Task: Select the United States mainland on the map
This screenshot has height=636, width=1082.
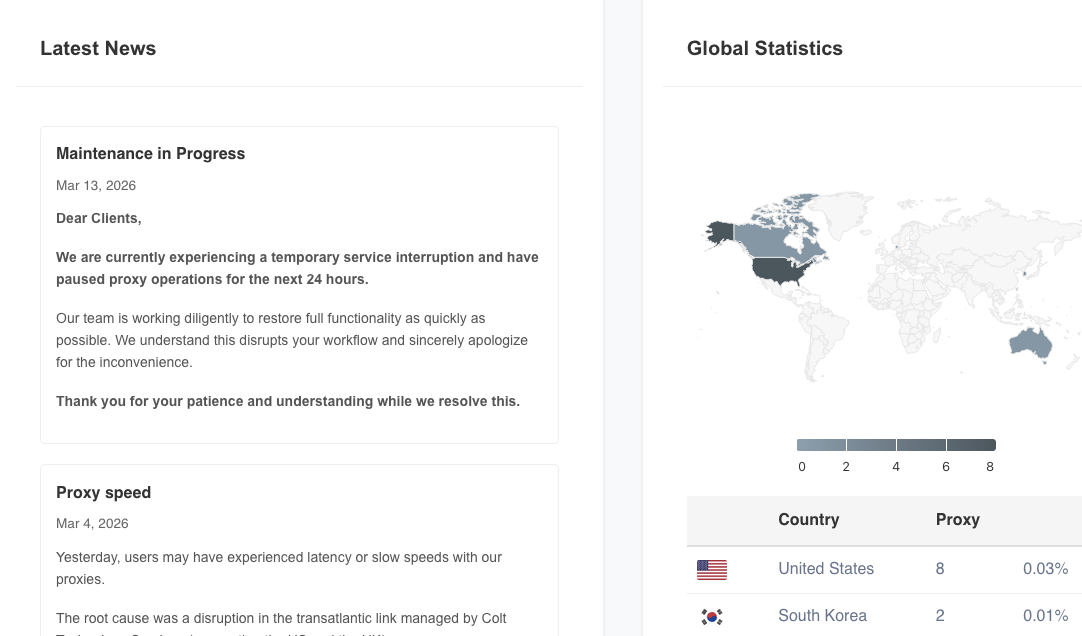Action: [783, 271]
